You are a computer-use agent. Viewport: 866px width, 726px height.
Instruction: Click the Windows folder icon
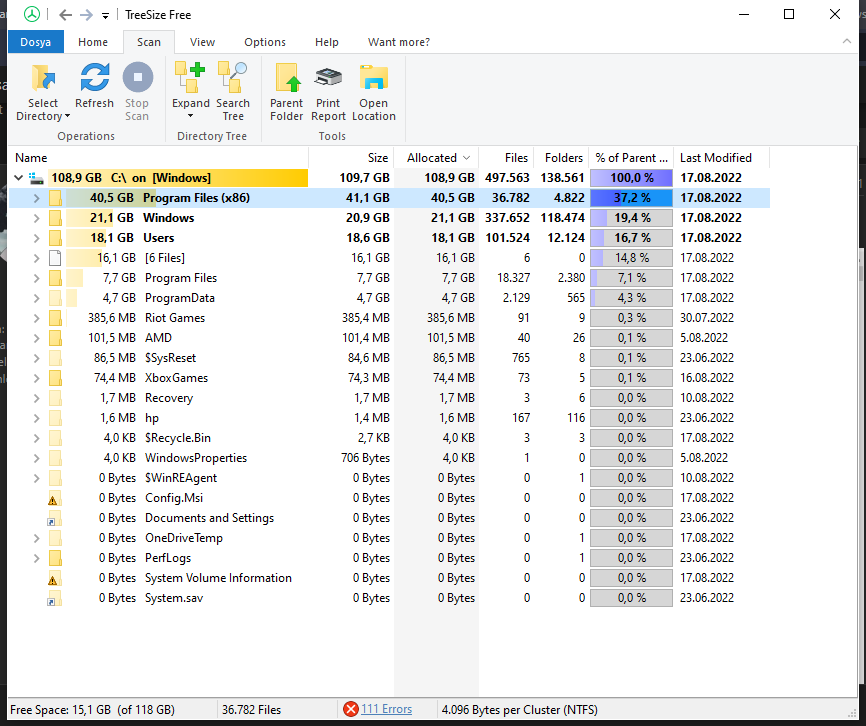(55, 218)
